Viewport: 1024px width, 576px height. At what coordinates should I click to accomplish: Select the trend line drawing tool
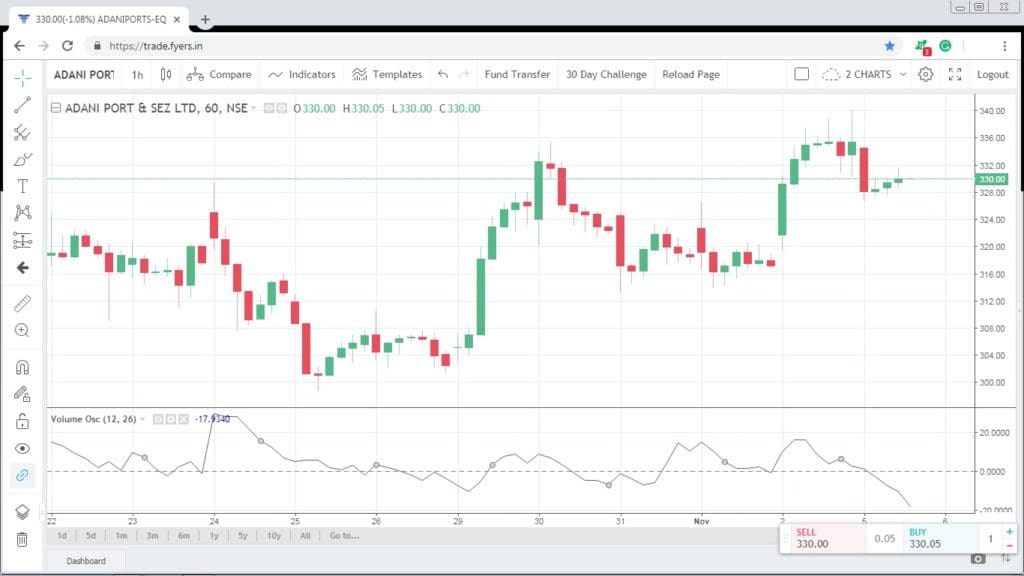click(x=22, y=103)
